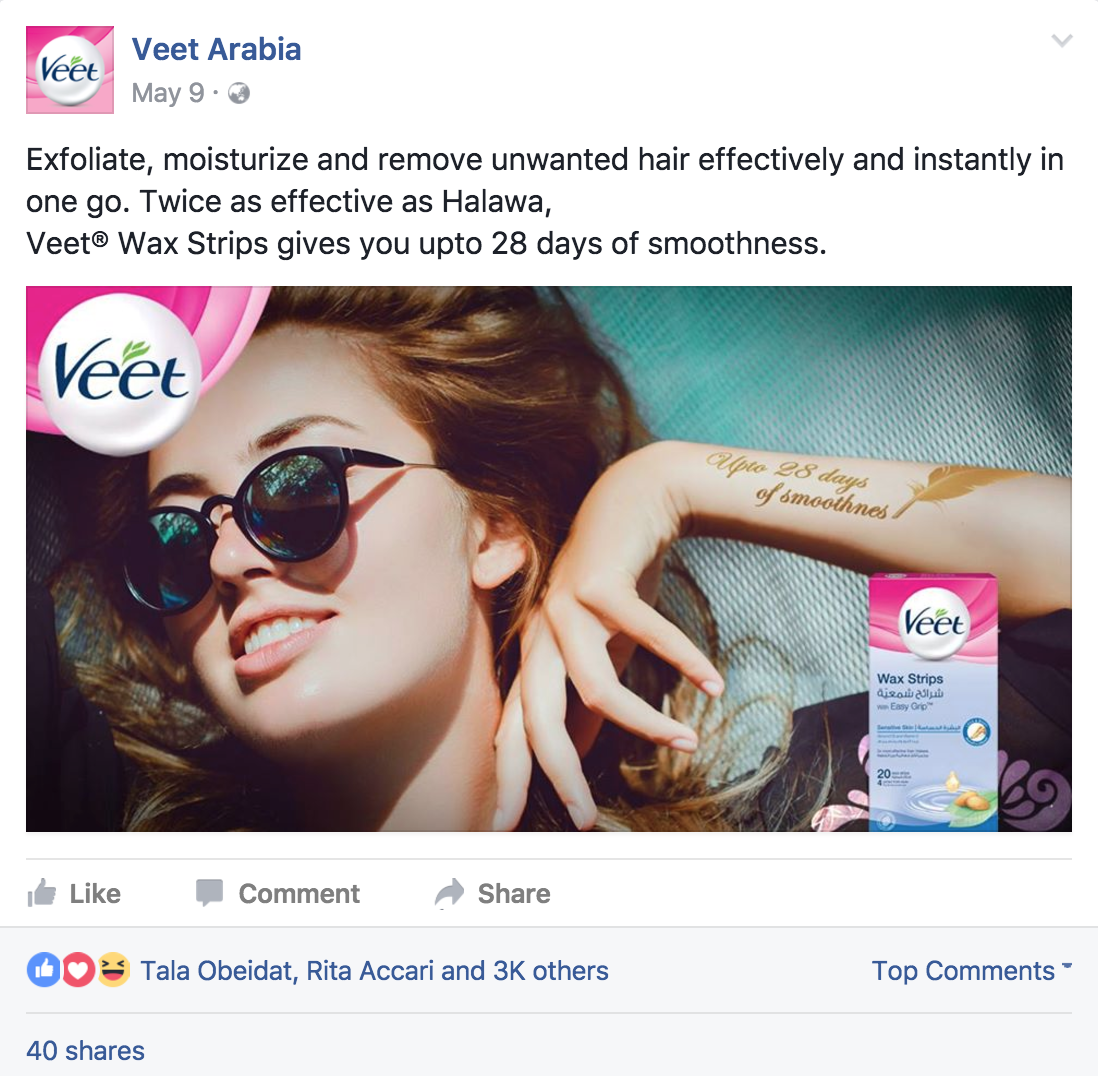
Task: Click the May 9 post timestamp
Action: click(x=168, y=93)
